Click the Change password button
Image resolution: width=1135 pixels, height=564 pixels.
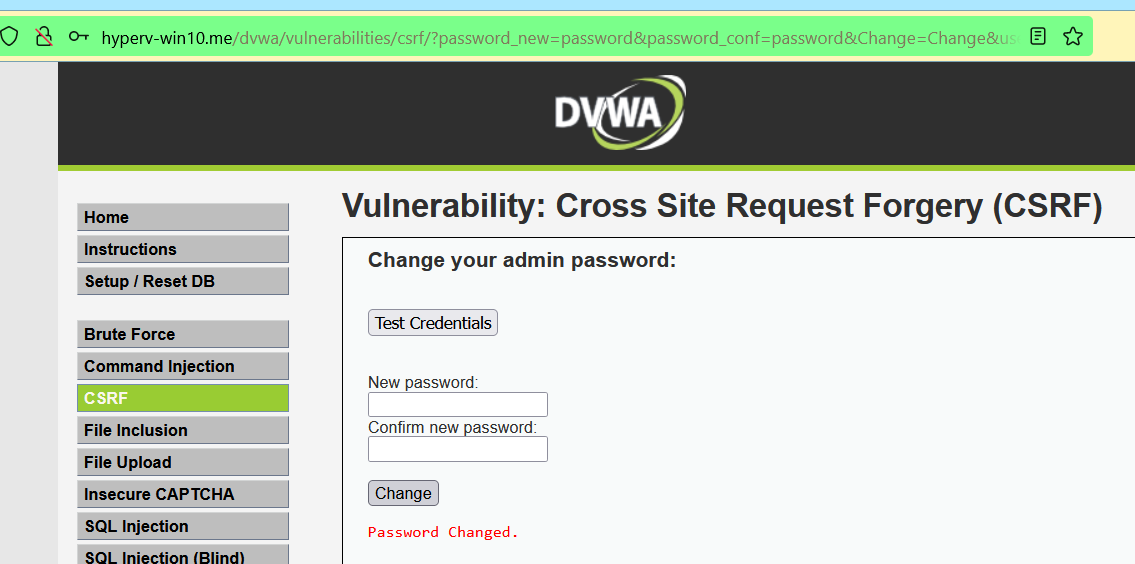(403, 493)
